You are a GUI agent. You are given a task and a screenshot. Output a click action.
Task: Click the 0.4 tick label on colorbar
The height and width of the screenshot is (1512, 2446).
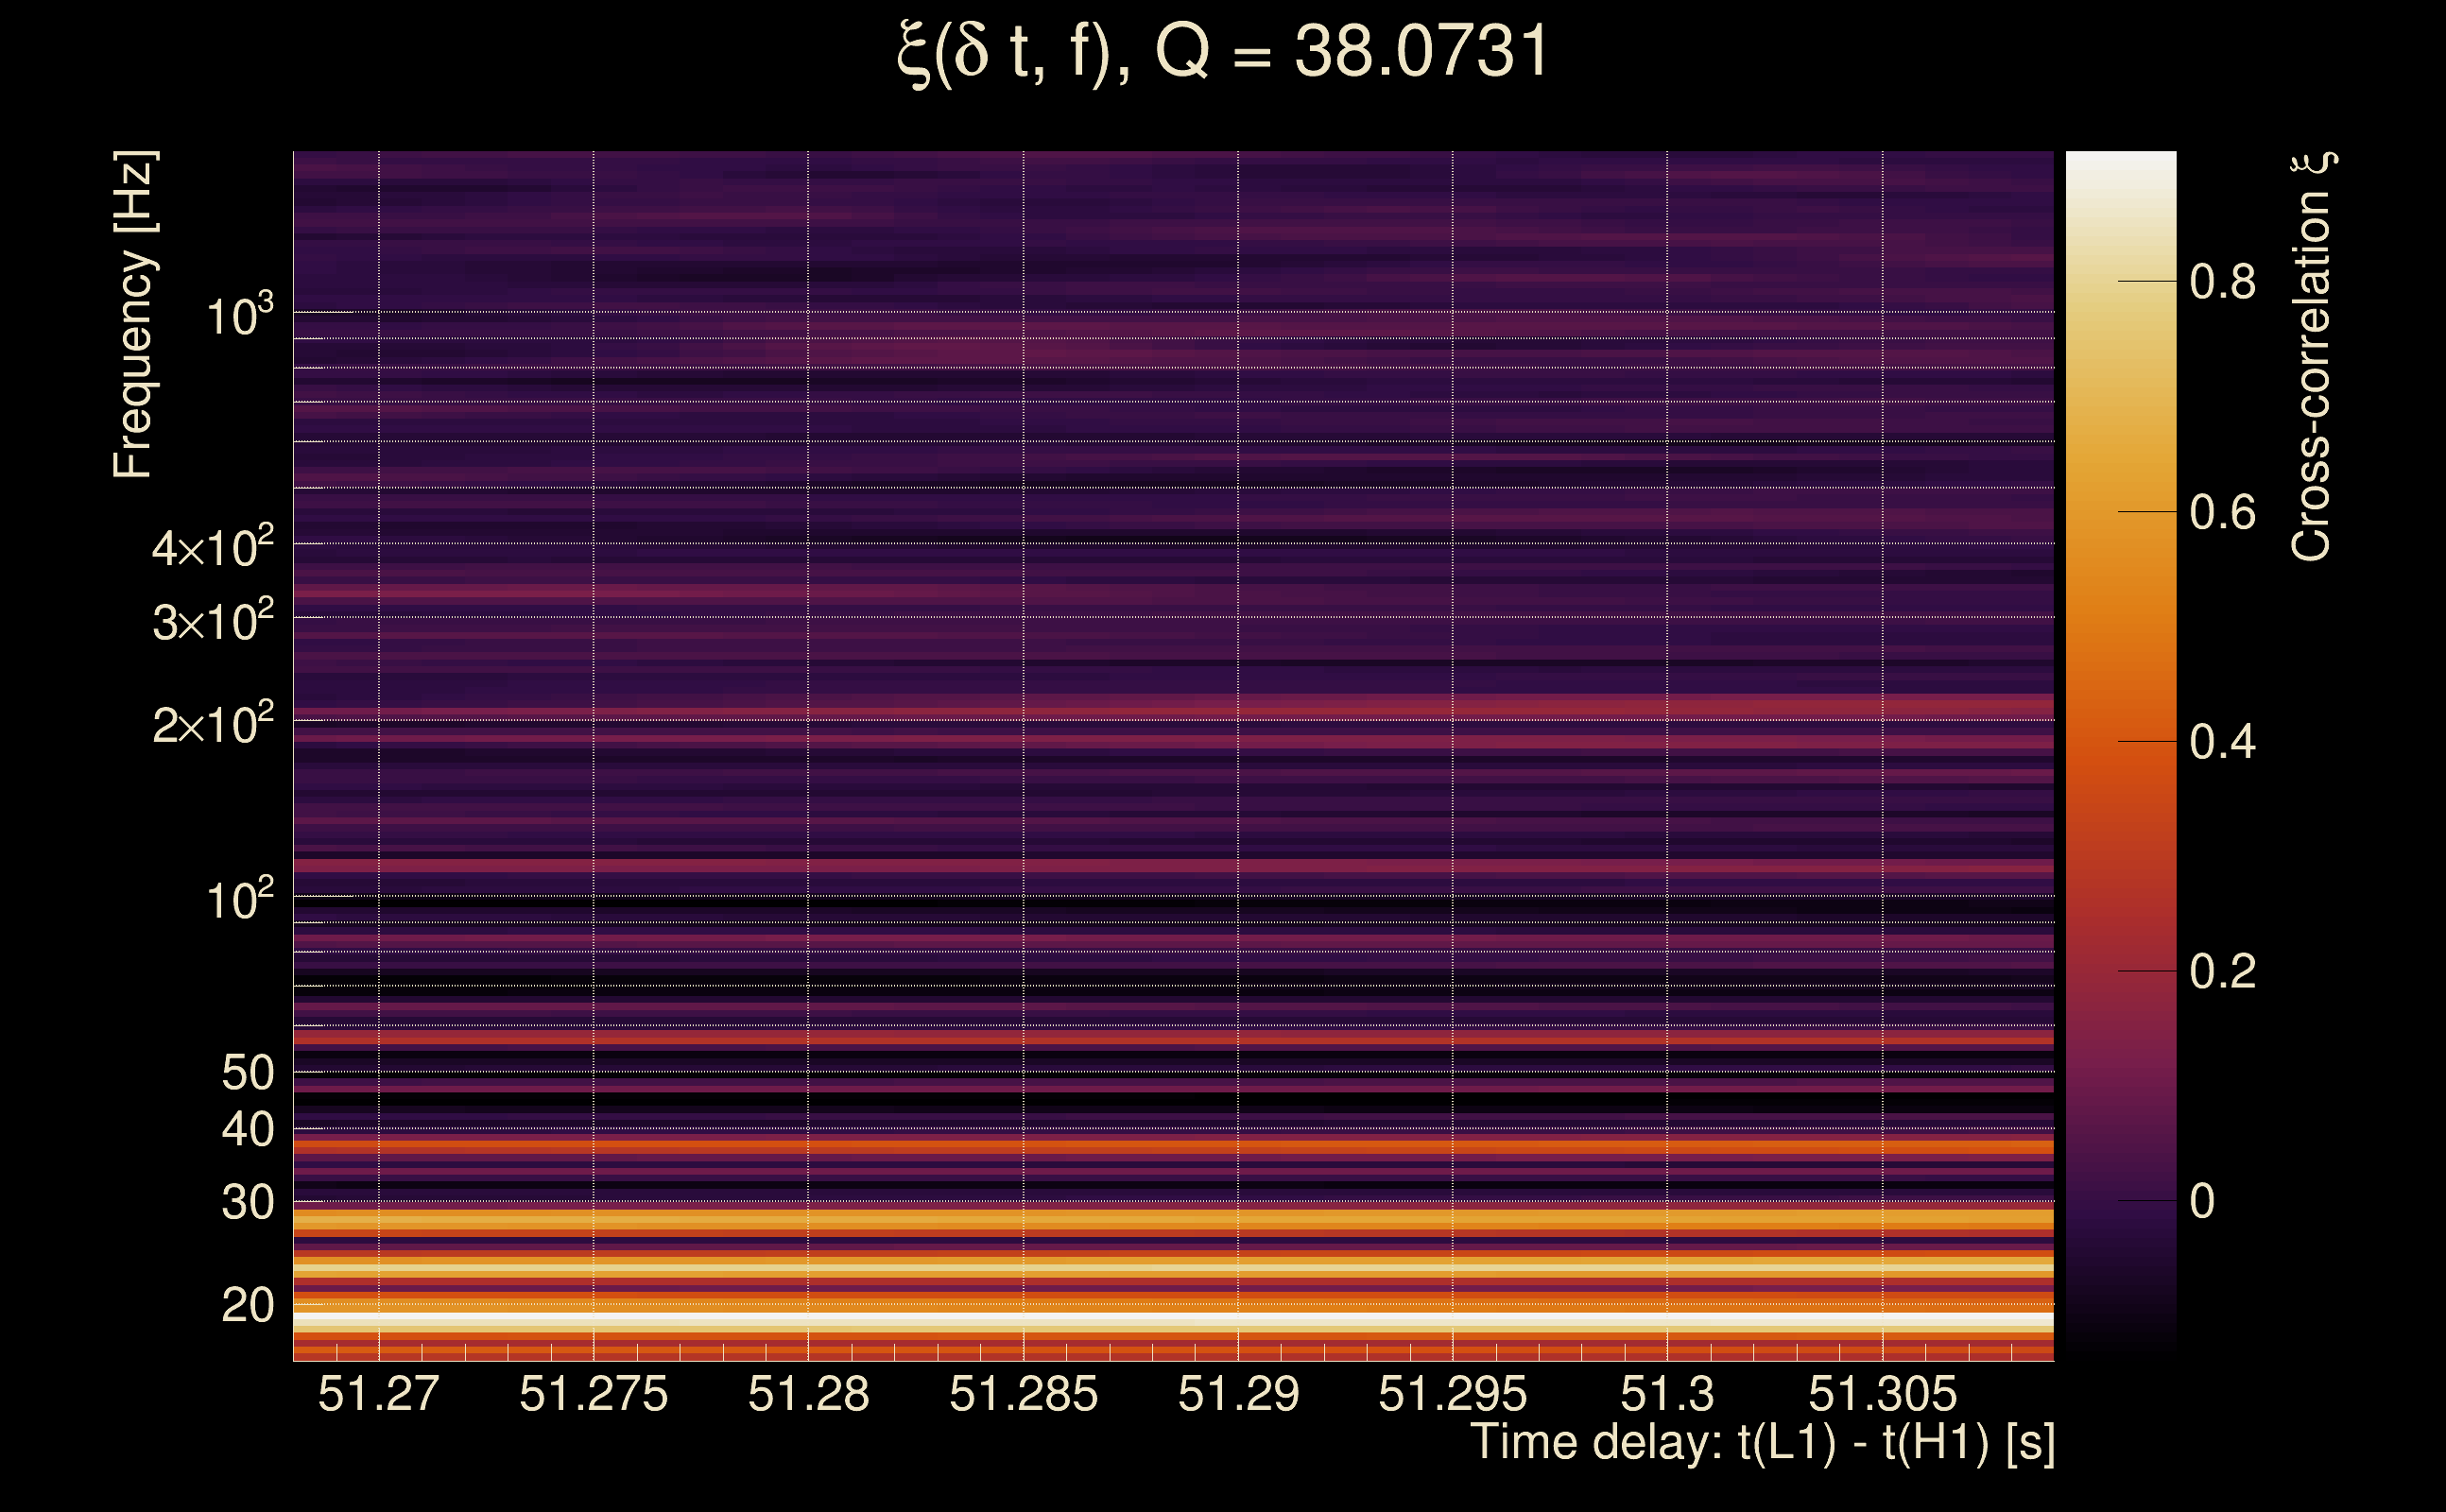2222,742
